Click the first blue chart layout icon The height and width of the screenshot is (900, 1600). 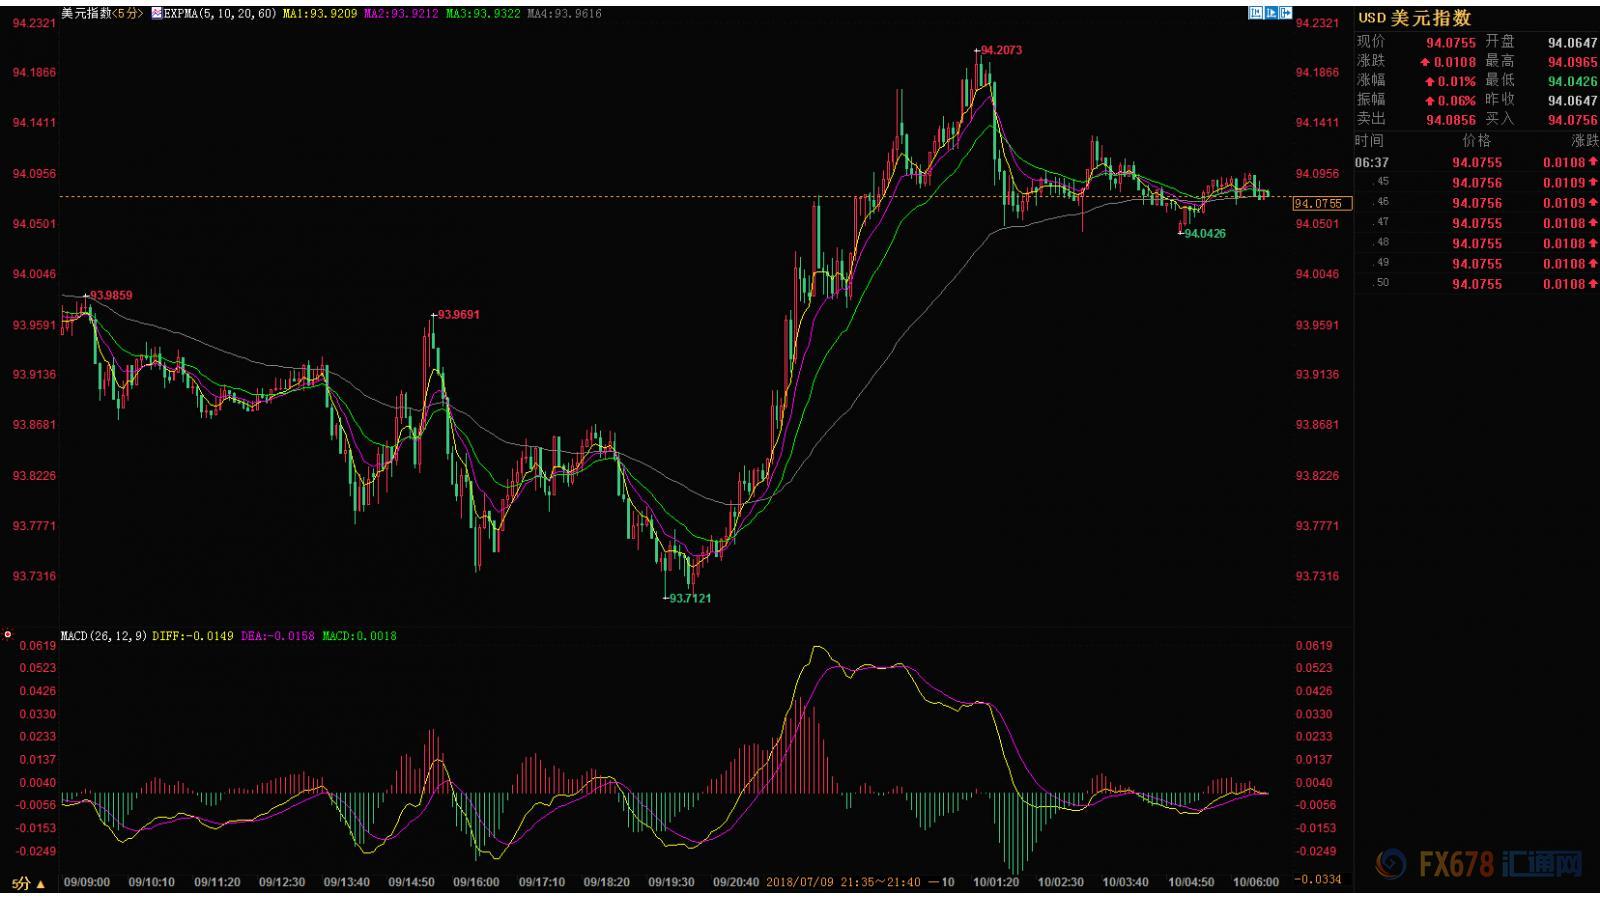[x=1255, y=13]
